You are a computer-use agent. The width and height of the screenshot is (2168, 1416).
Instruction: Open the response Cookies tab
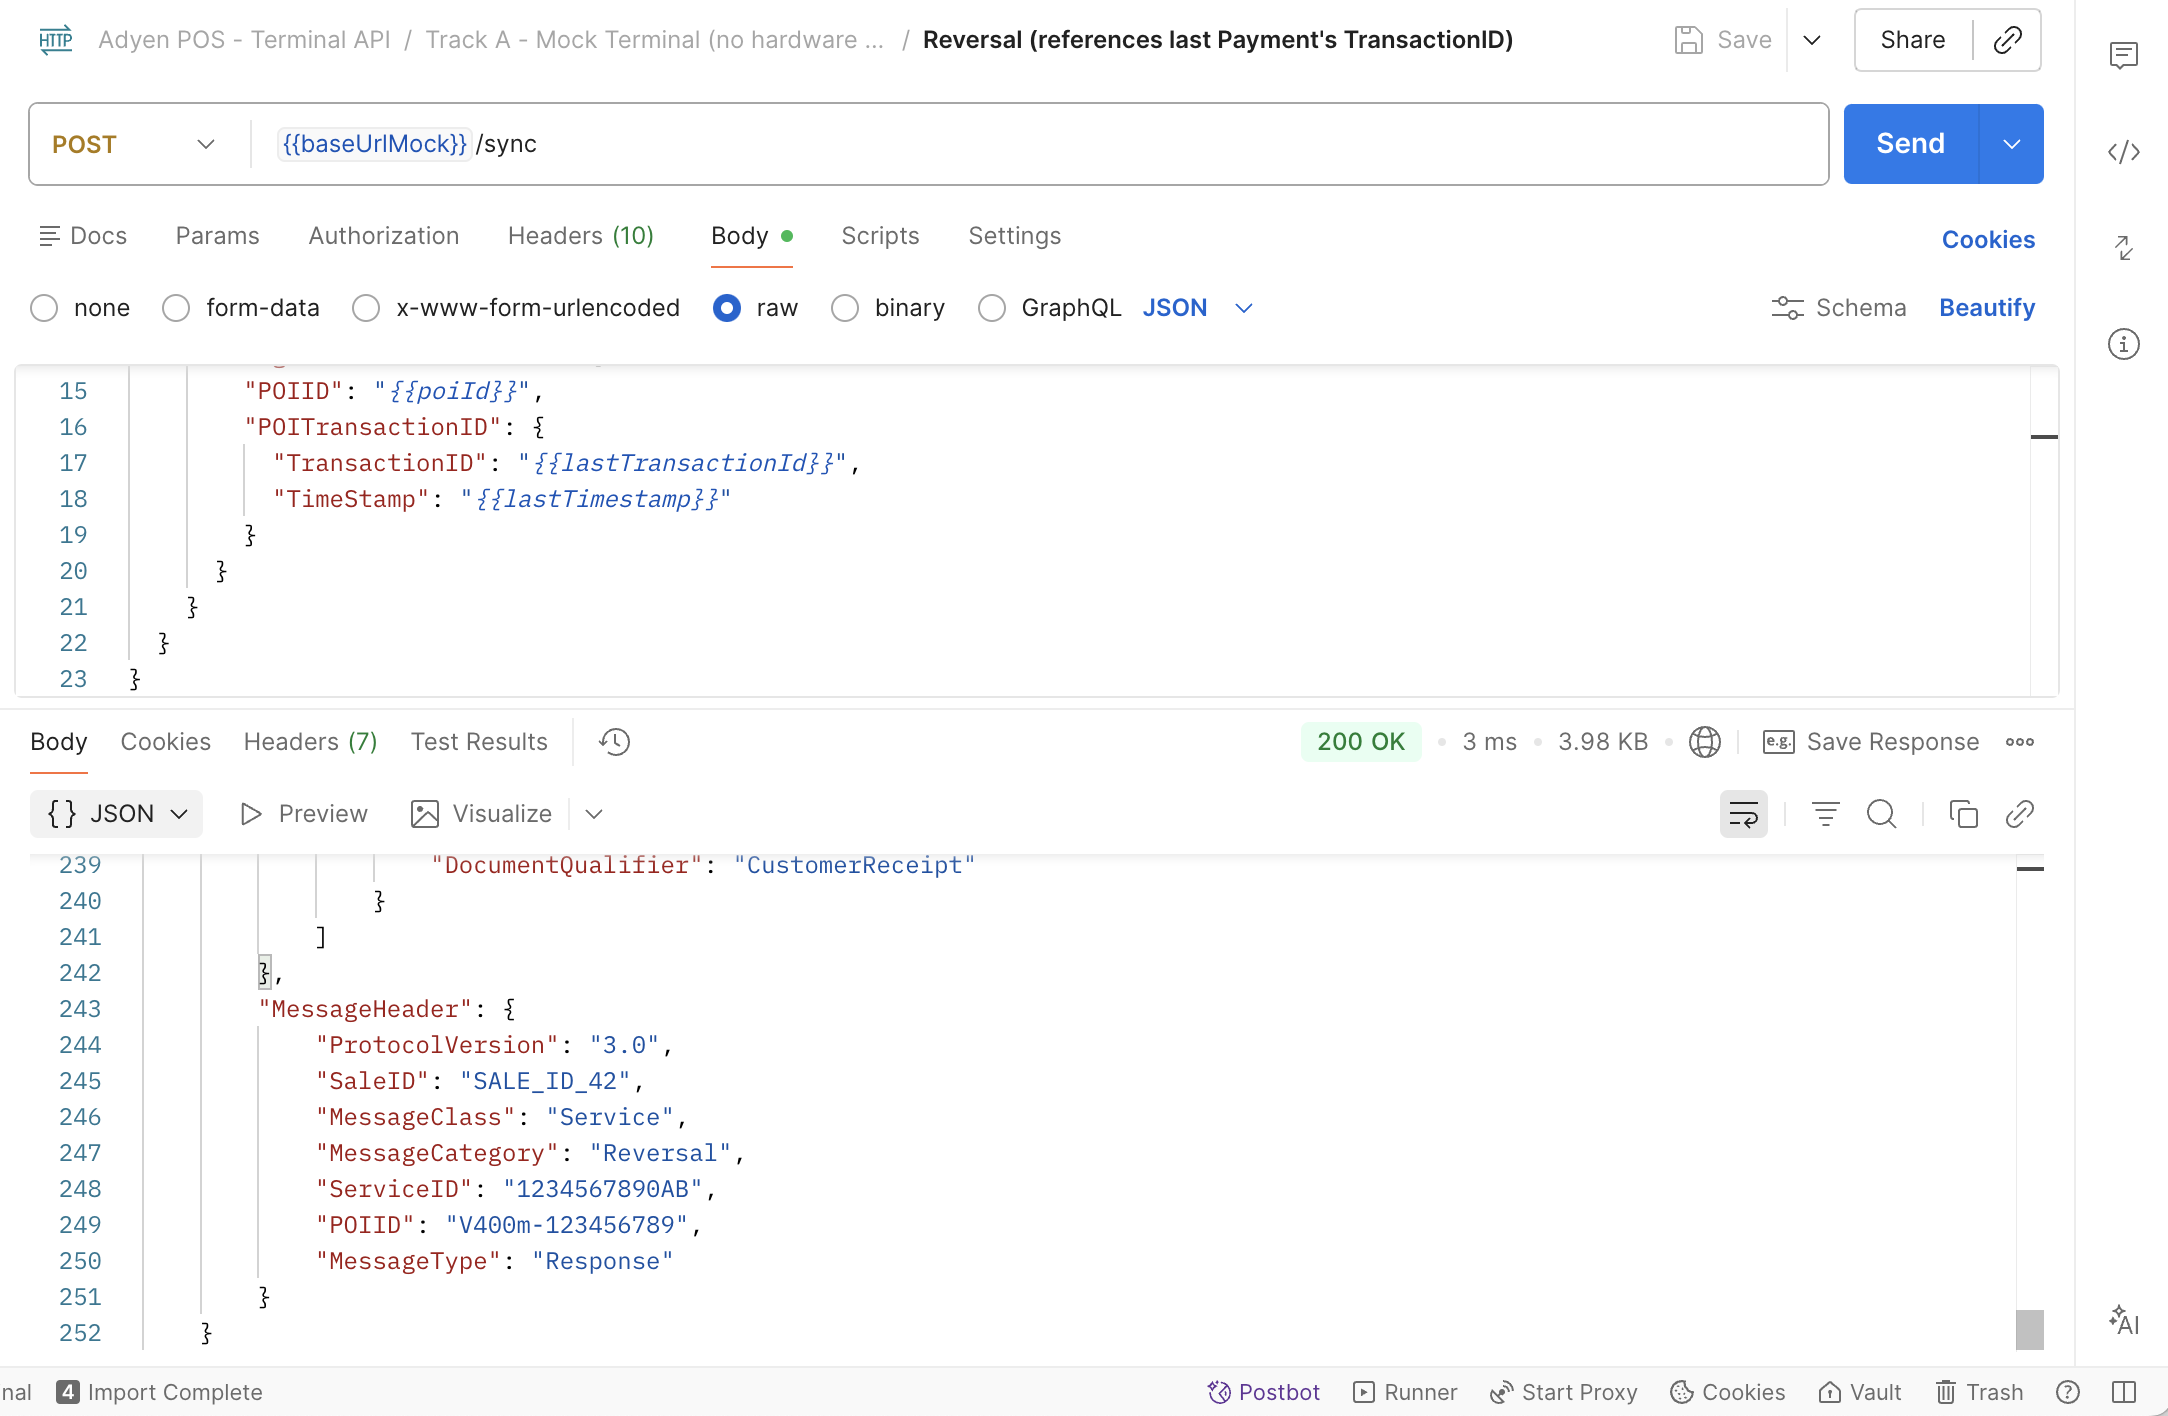[x=165, y=742]
